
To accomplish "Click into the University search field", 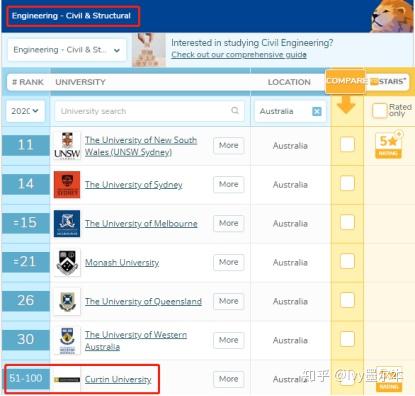I will click(149, 111).
